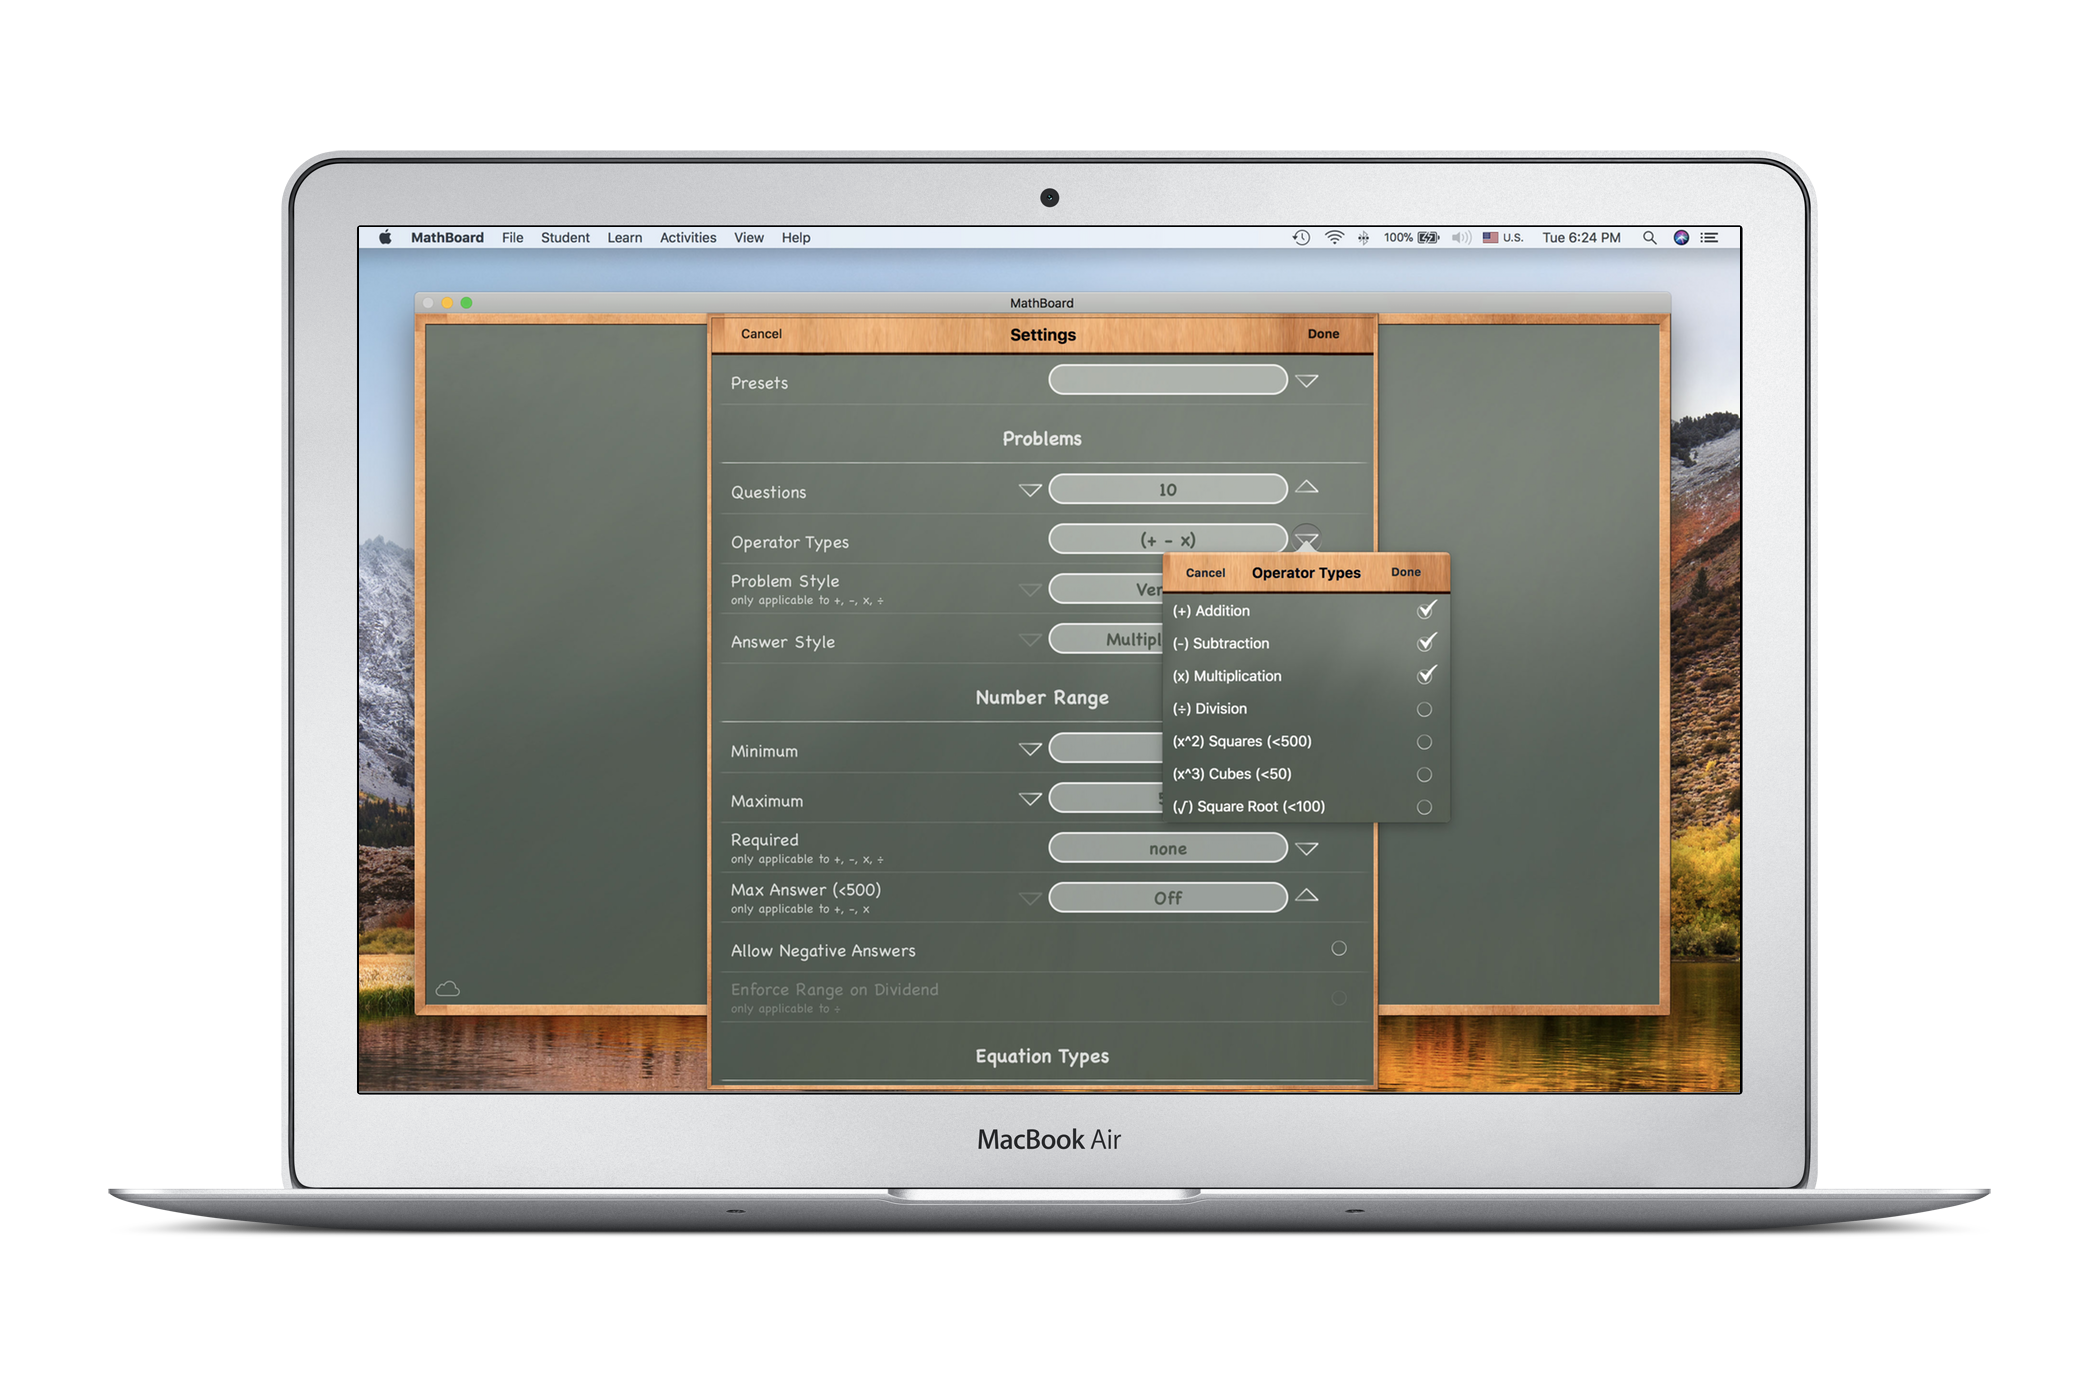Open the File menu

(512, 237)
